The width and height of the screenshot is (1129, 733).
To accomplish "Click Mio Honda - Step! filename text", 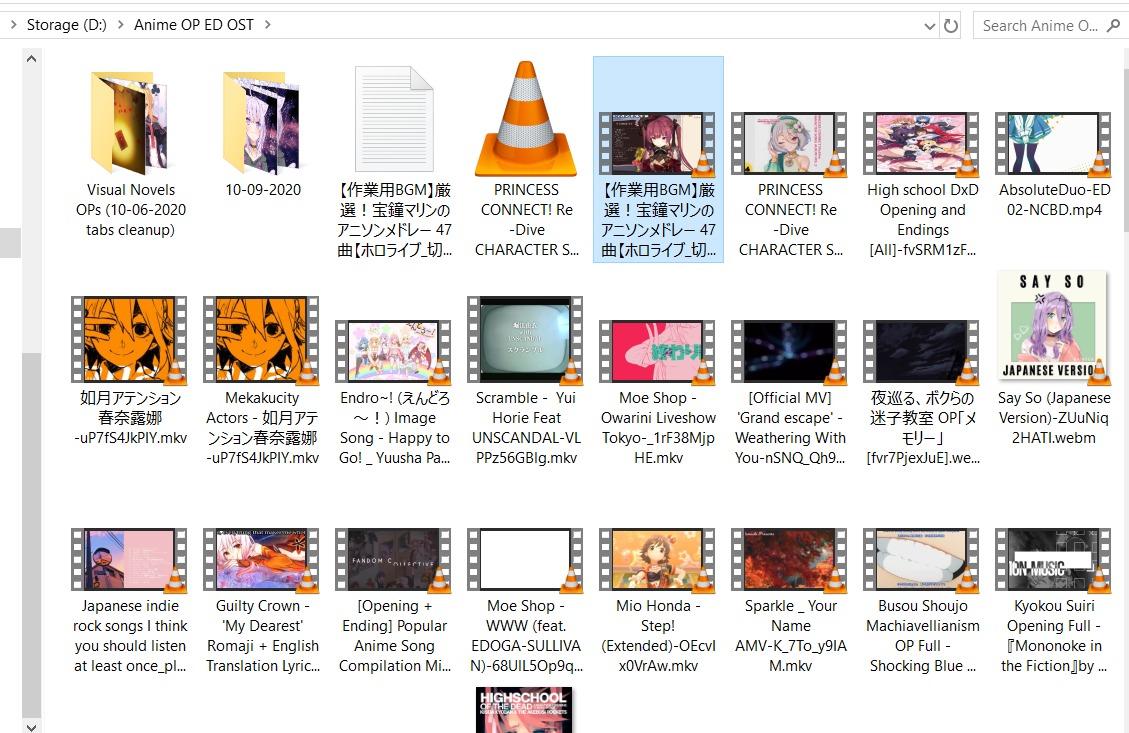I will point(658,636).
